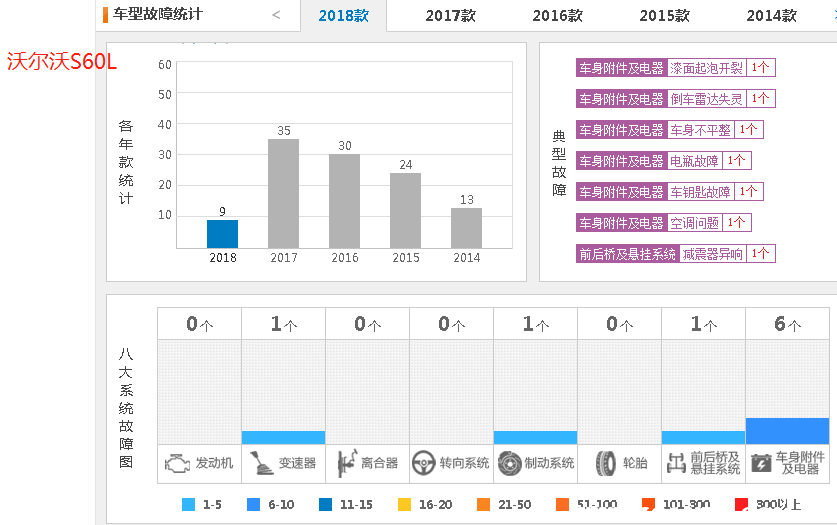Click the 倒车雷达失灵 fault link
This screenshot has height=525, width=837.
(x=706, y=99)
